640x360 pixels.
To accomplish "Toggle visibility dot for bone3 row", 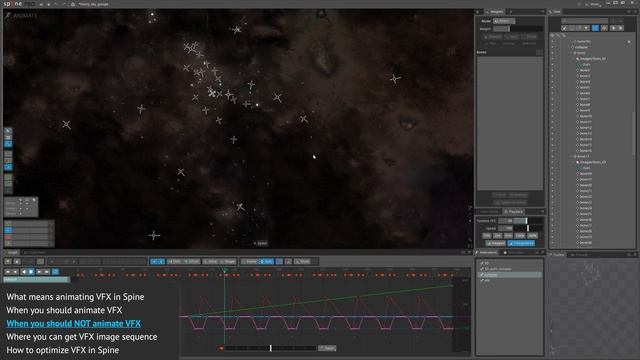I will click(x=553, y=76).
